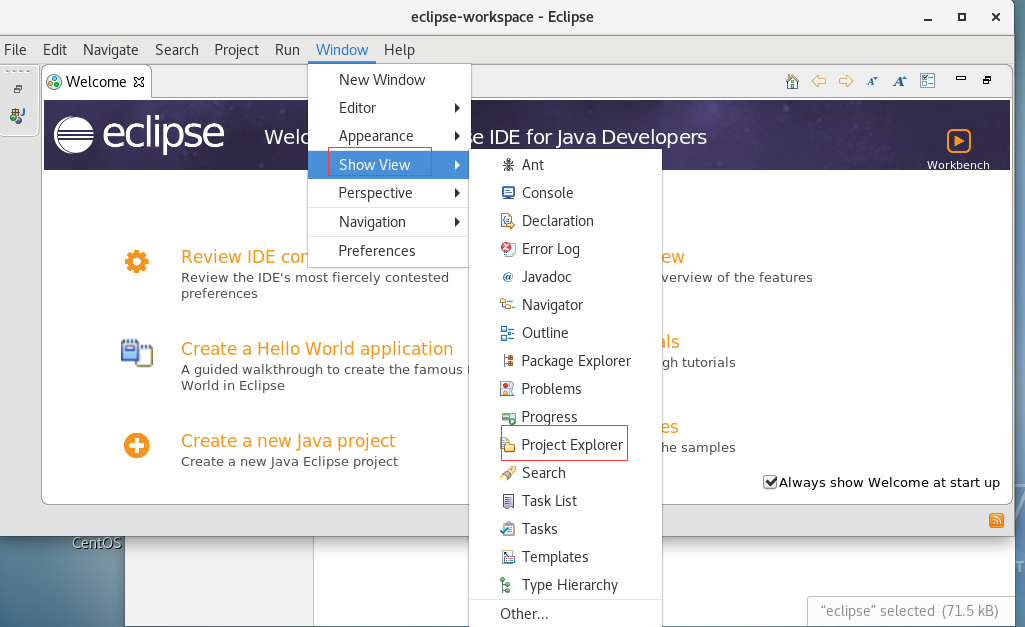The width and height of the screenshot is (1025, 627).
Task: Open Preferences from the Window menu
Action: [390, 251]
